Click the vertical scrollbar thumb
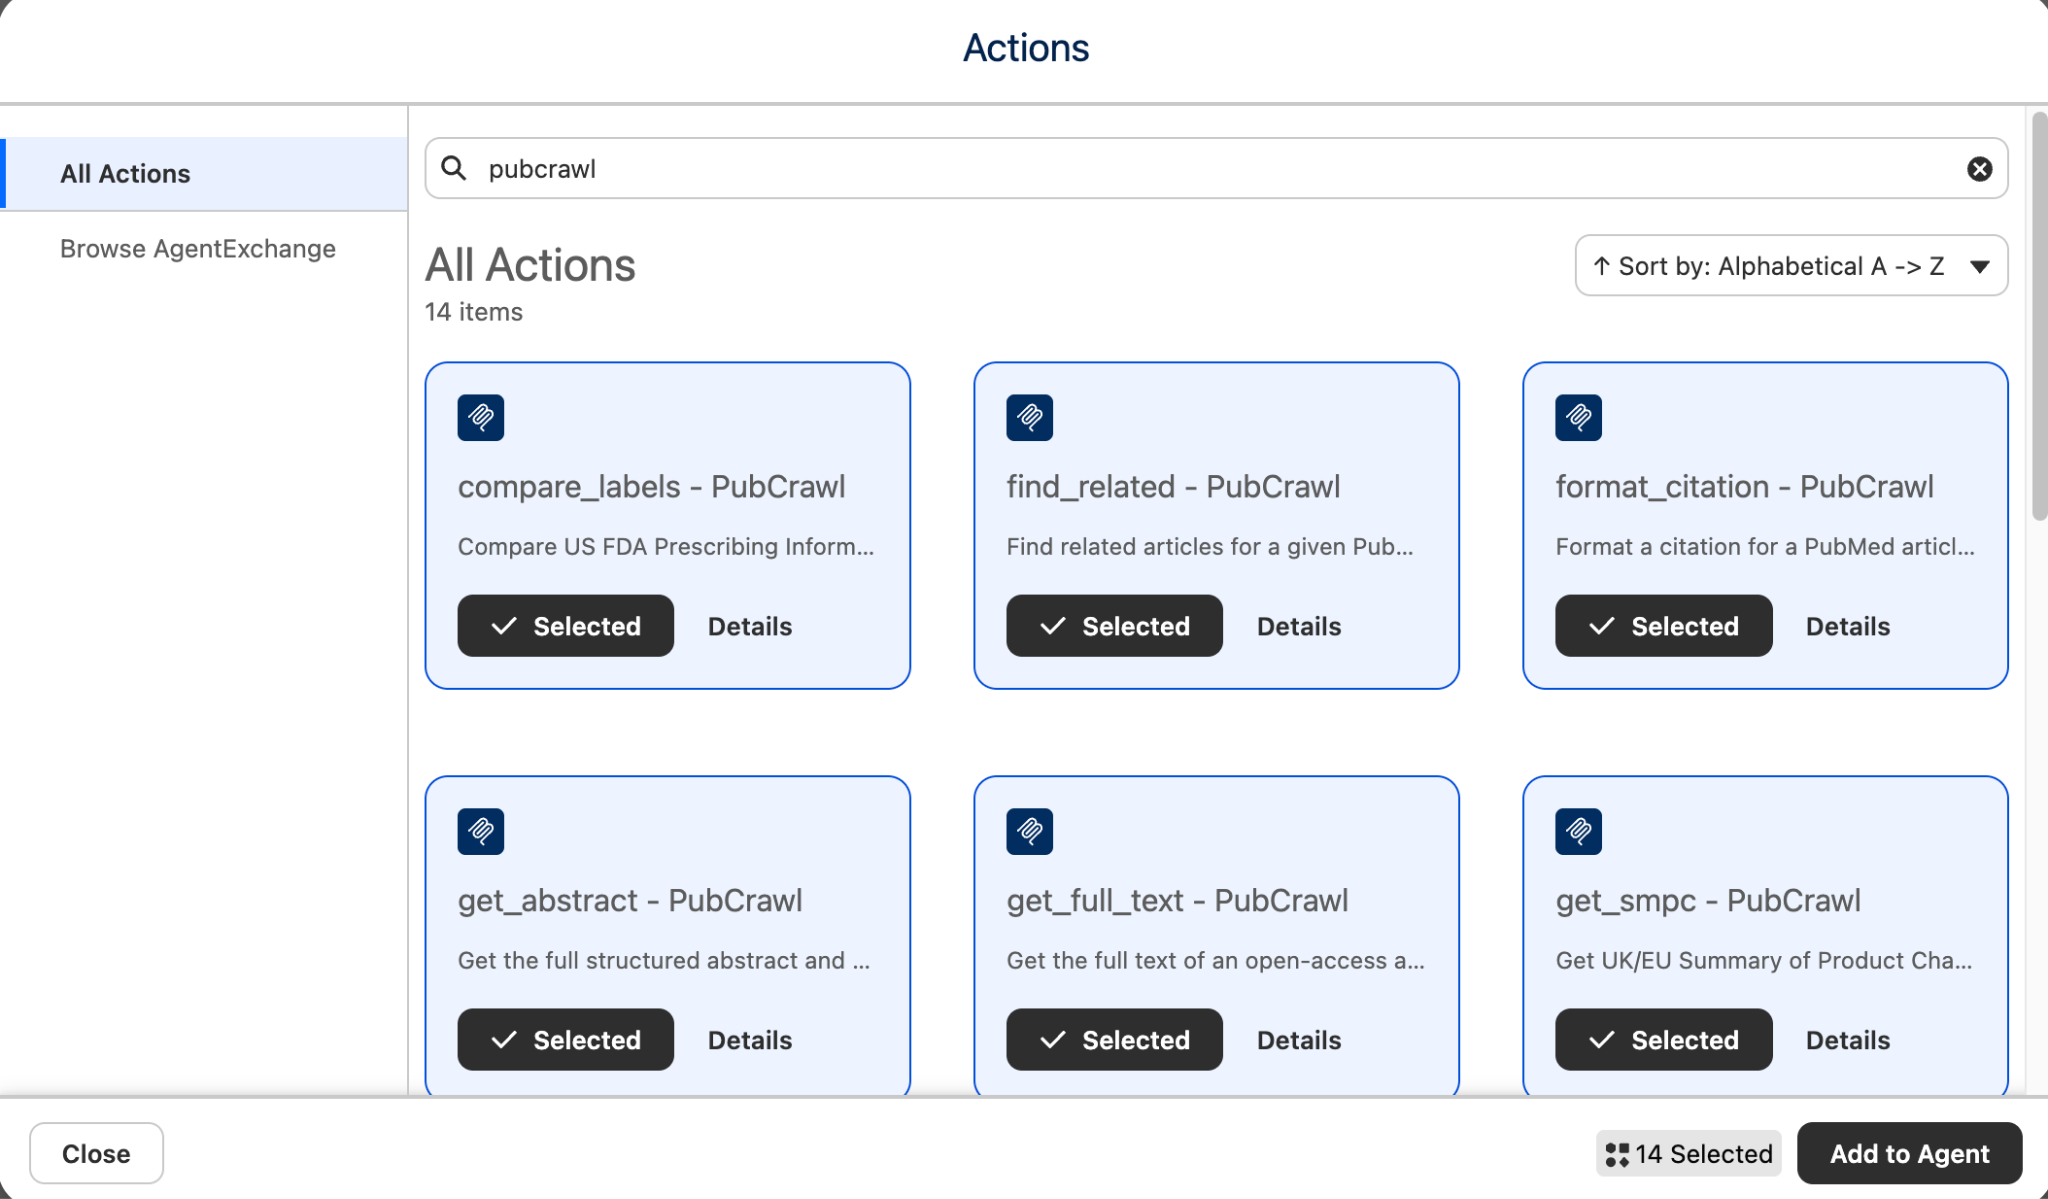This screenshot has height=1199, width=2048. click(x=2039, y=316)
